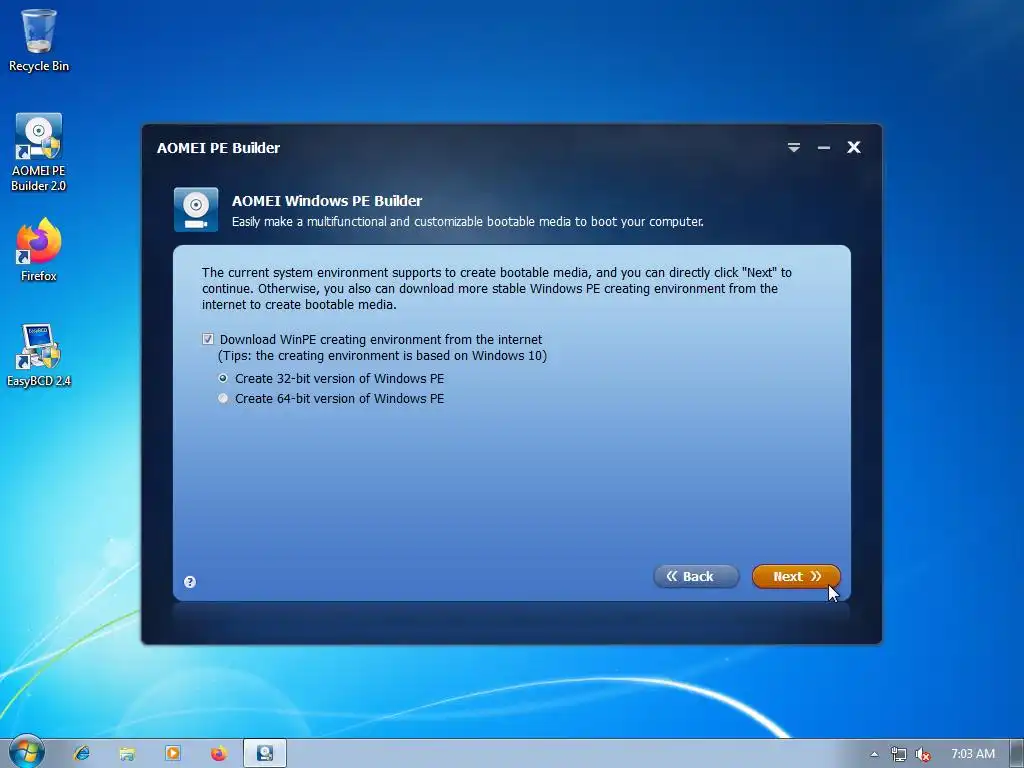This screenshot has height=768, width=1024.
Task: Click the Back button
Action: 696,577
